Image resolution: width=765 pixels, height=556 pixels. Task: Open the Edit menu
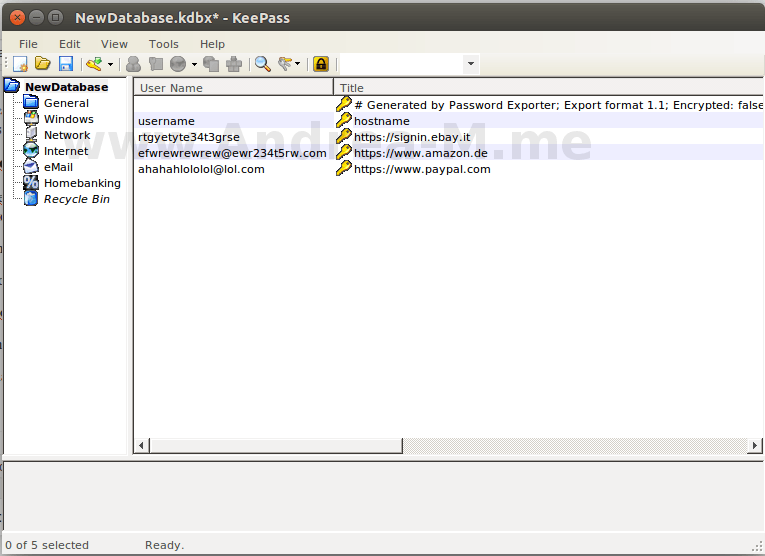click(69, 44)
